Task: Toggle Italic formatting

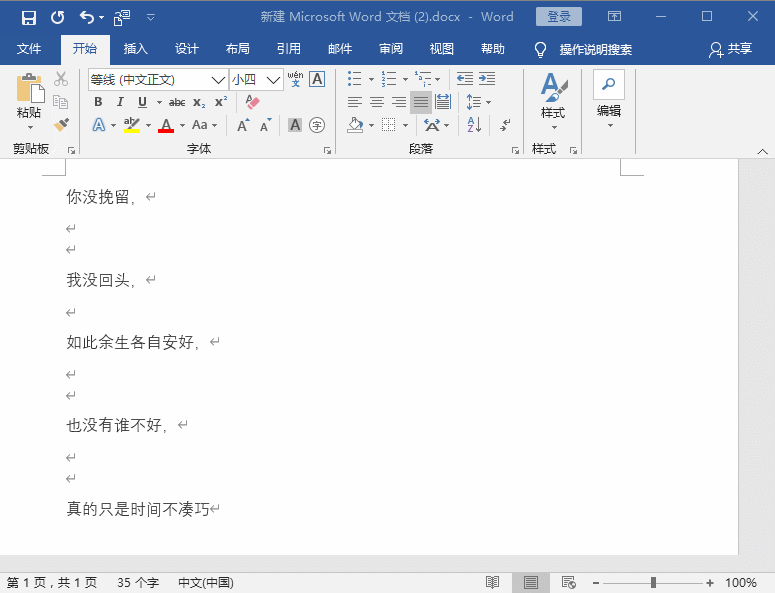Action: (x=120, y=102)
